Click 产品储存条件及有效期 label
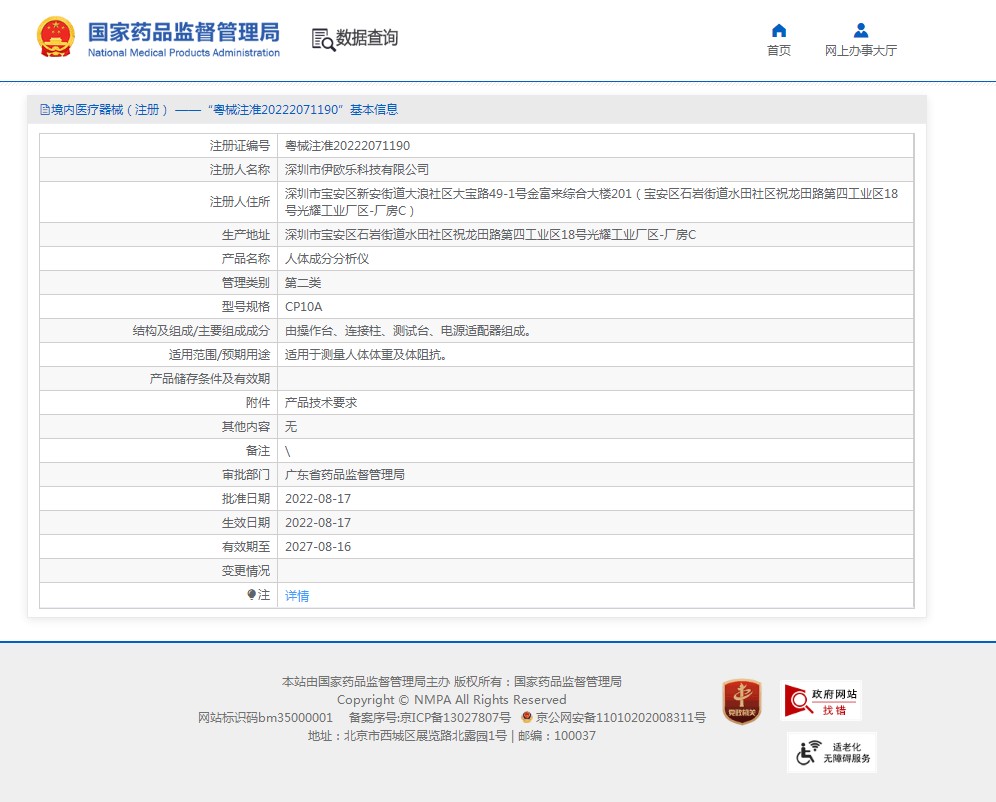 coord(210,379)
